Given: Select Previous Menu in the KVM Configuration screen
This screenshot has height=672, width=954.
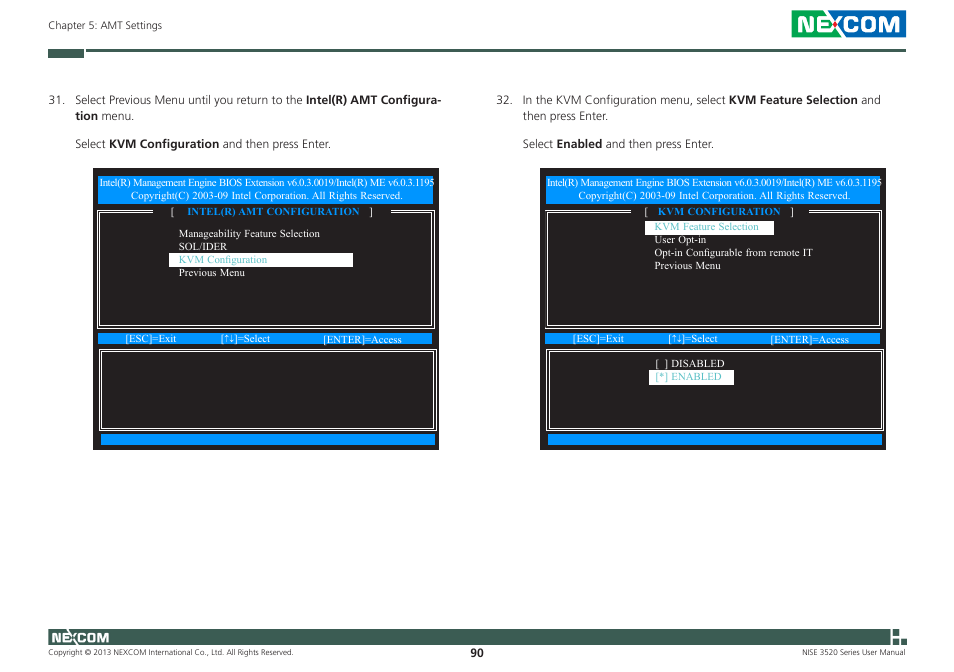Looking at the screenshot, I should pyautogui.click(x=688, y=265).
